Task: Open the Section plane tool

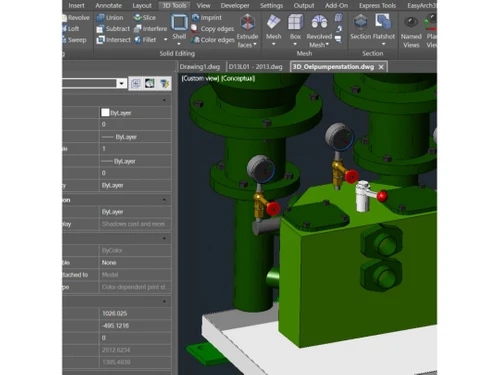Action: click(x=361, y=22)
